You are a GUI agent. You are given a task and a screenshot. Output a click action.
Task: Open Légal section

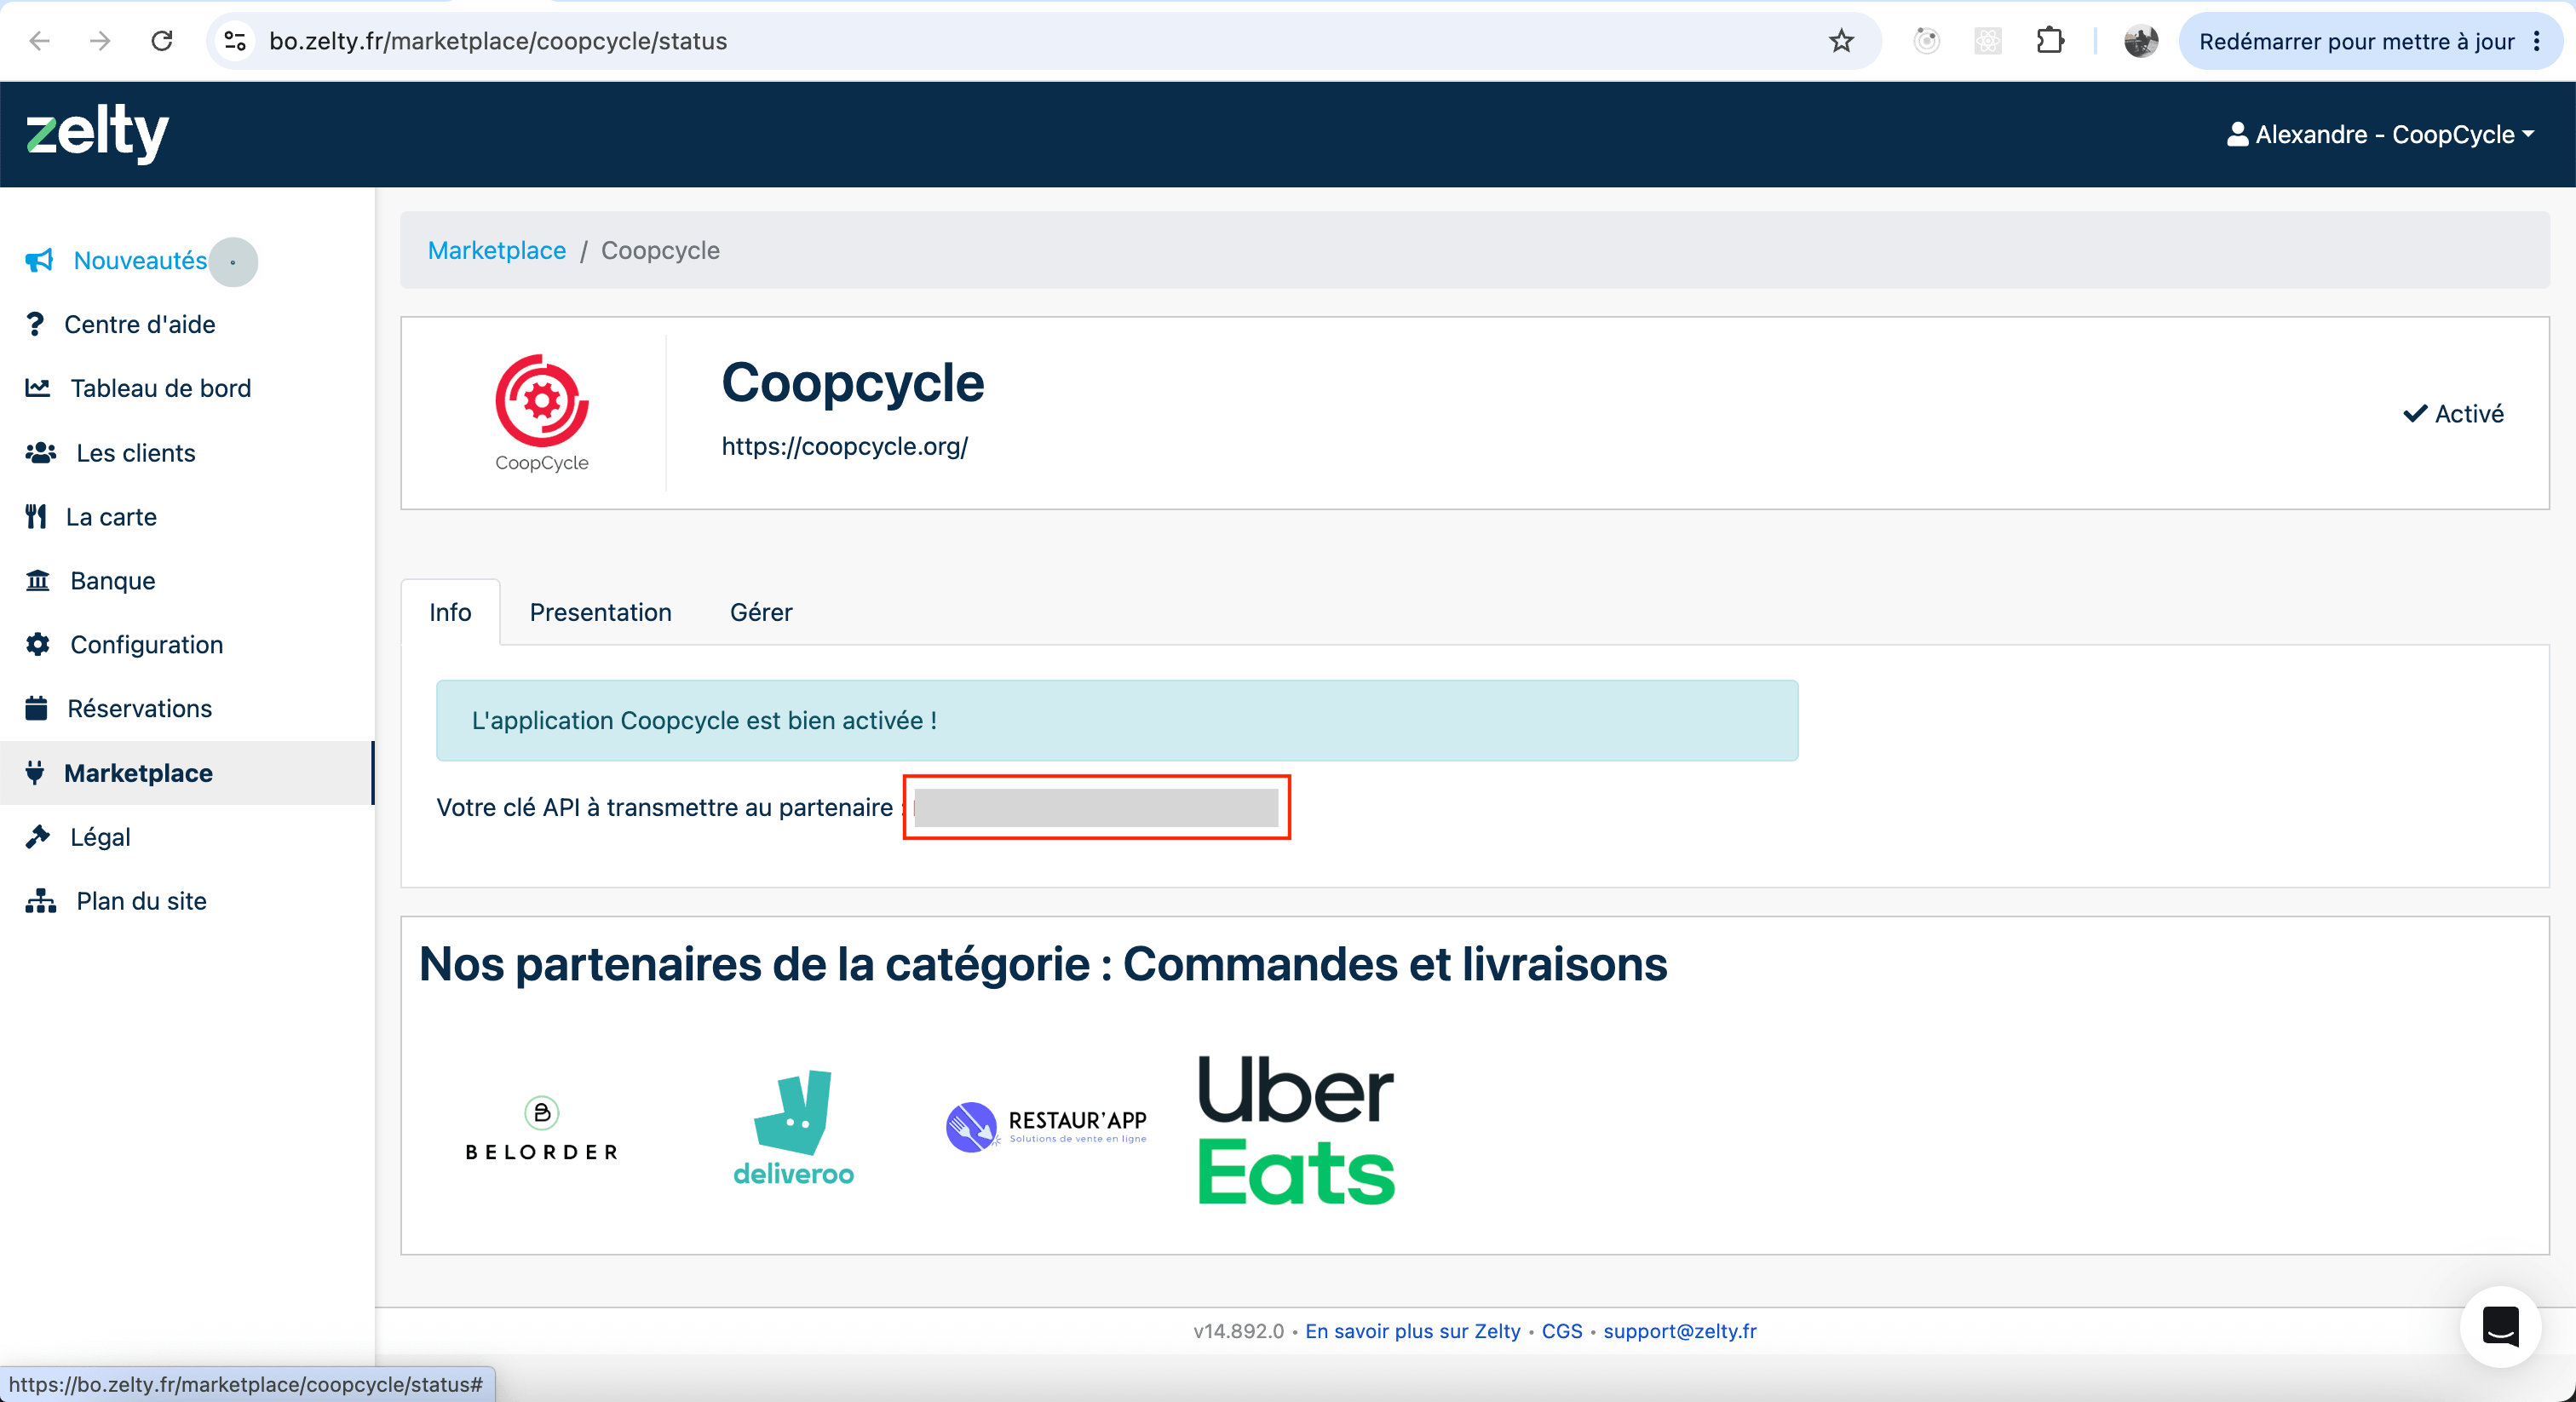(x=101, y=837)
